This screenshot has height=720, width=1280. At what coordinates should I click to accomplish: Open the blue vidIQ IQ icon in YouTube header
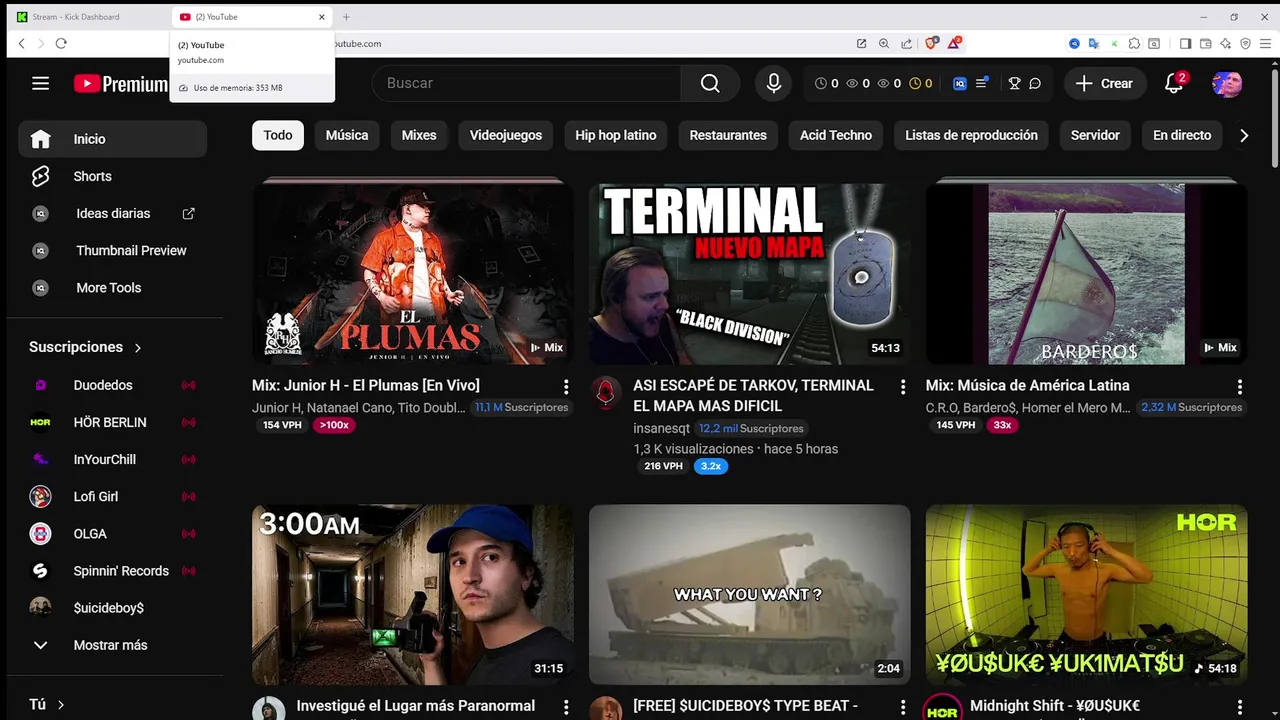[959, 84]
